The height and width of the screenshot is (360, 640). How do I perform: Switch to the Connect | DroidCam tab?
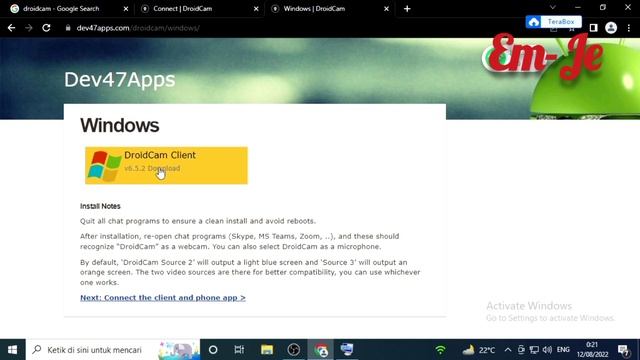point(182,9)
